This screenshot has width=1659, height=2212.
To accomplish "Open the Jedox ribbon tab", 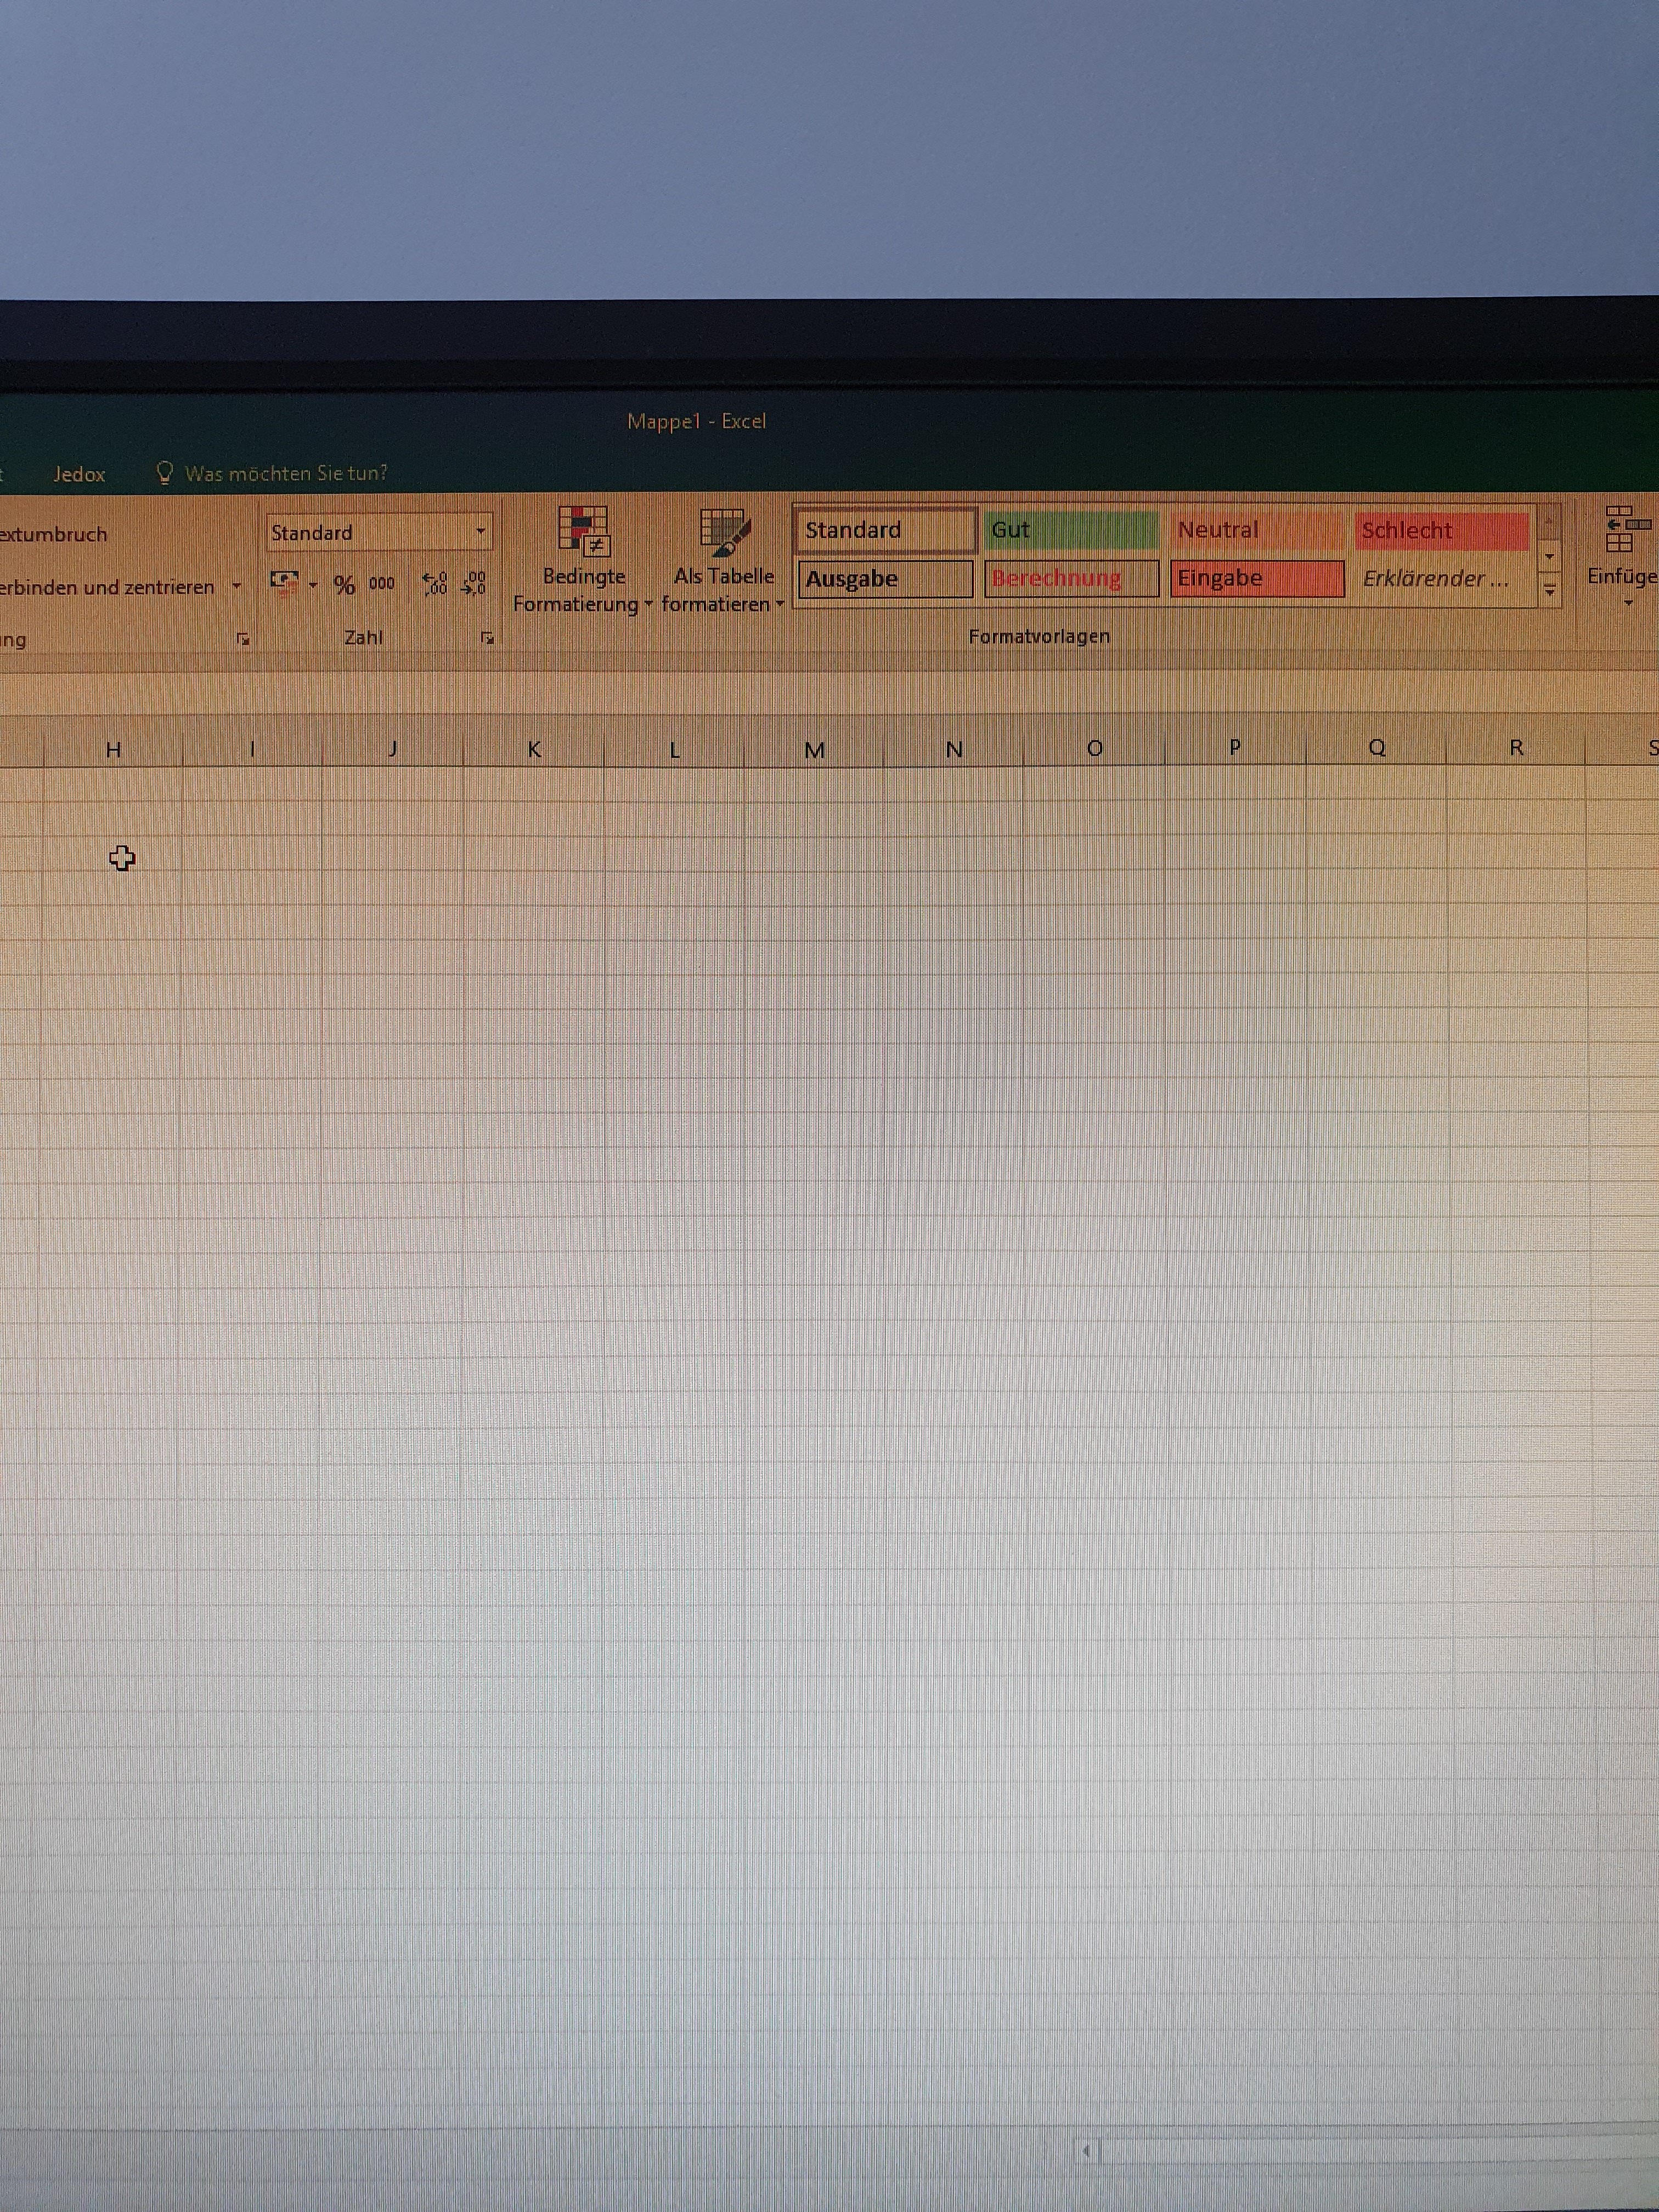I will point(79,474).
